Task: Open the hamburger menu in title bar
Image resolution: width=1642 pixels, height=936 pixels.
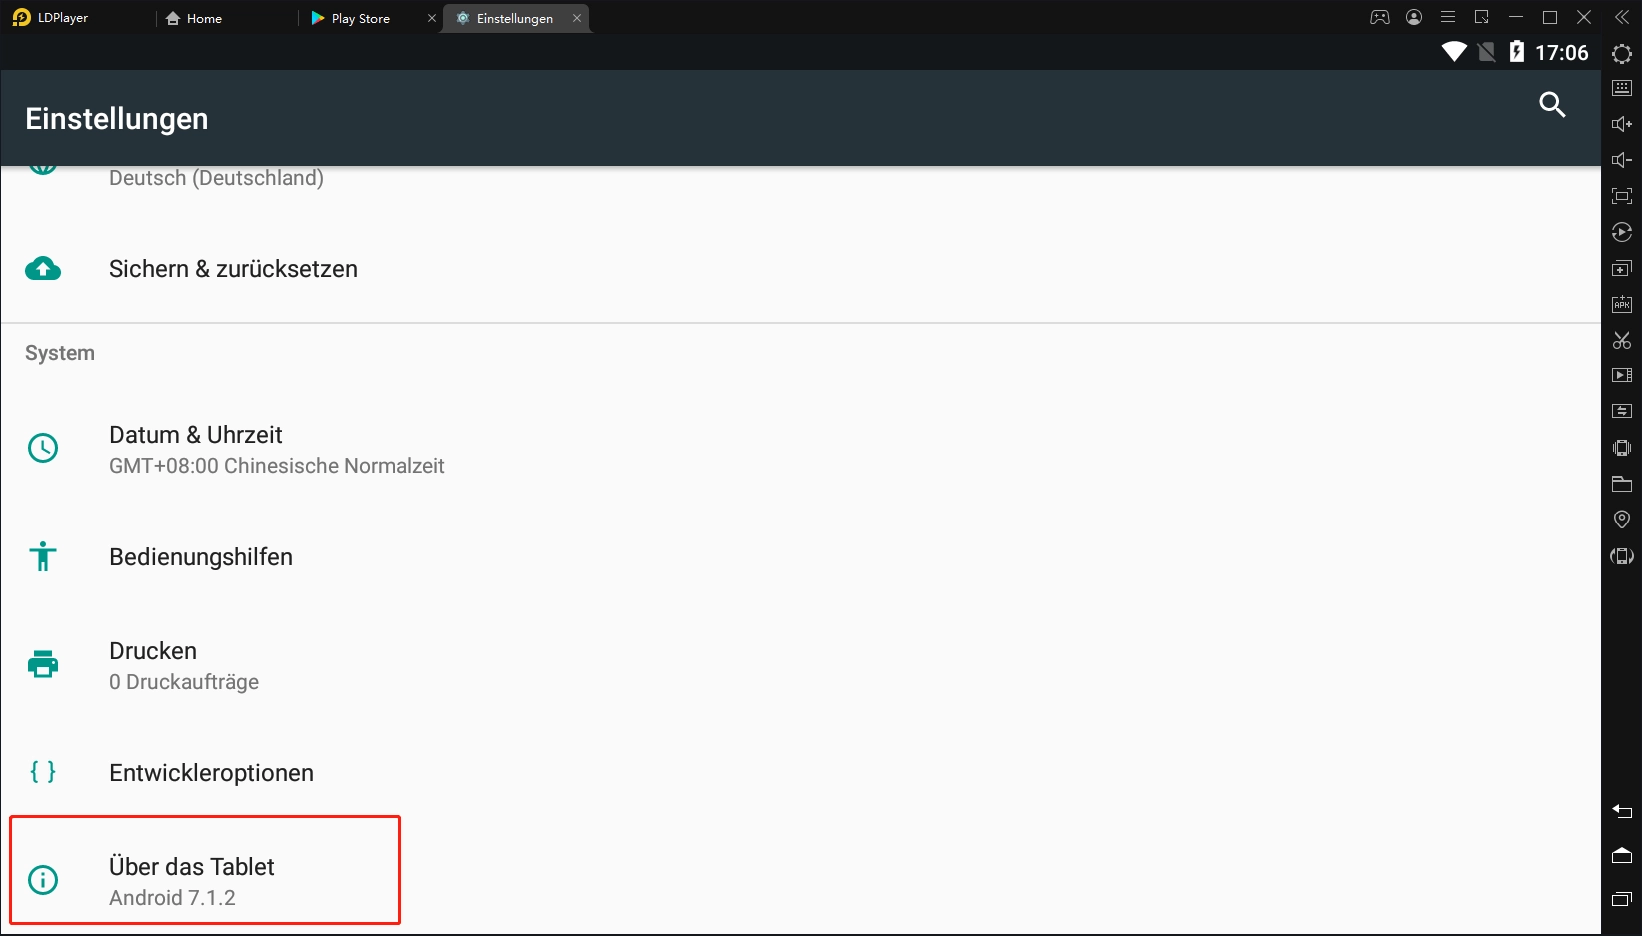Action: 1448,17
